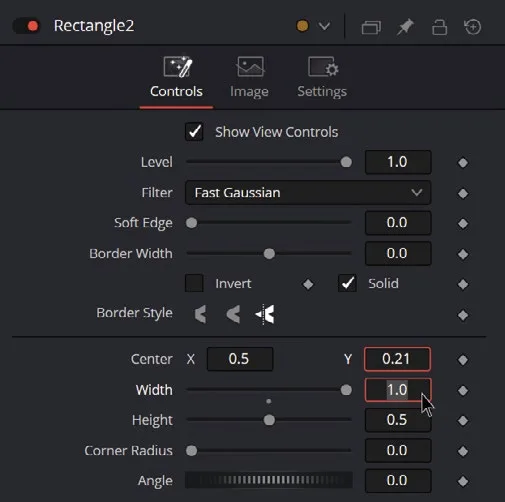
Task: Click the Width keyframe diamond
Action: tap(463, 390)
